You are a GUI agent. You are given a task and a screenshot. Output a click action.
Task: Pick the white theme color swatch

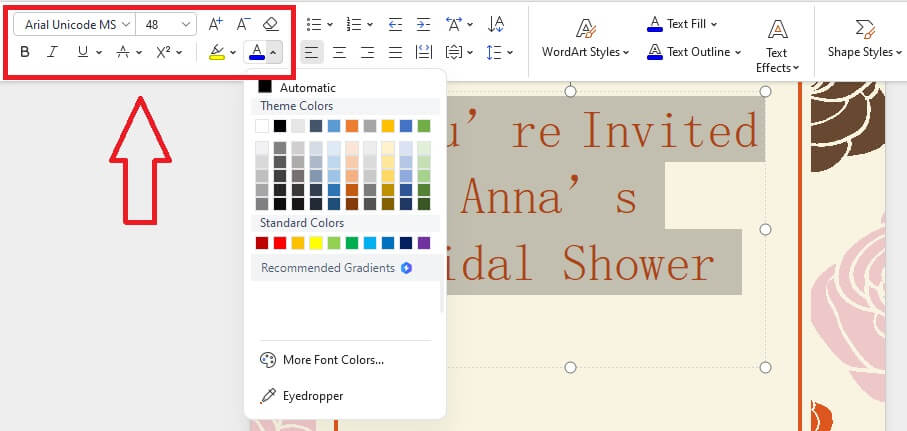pyautogui.click(x=262, y=126)
